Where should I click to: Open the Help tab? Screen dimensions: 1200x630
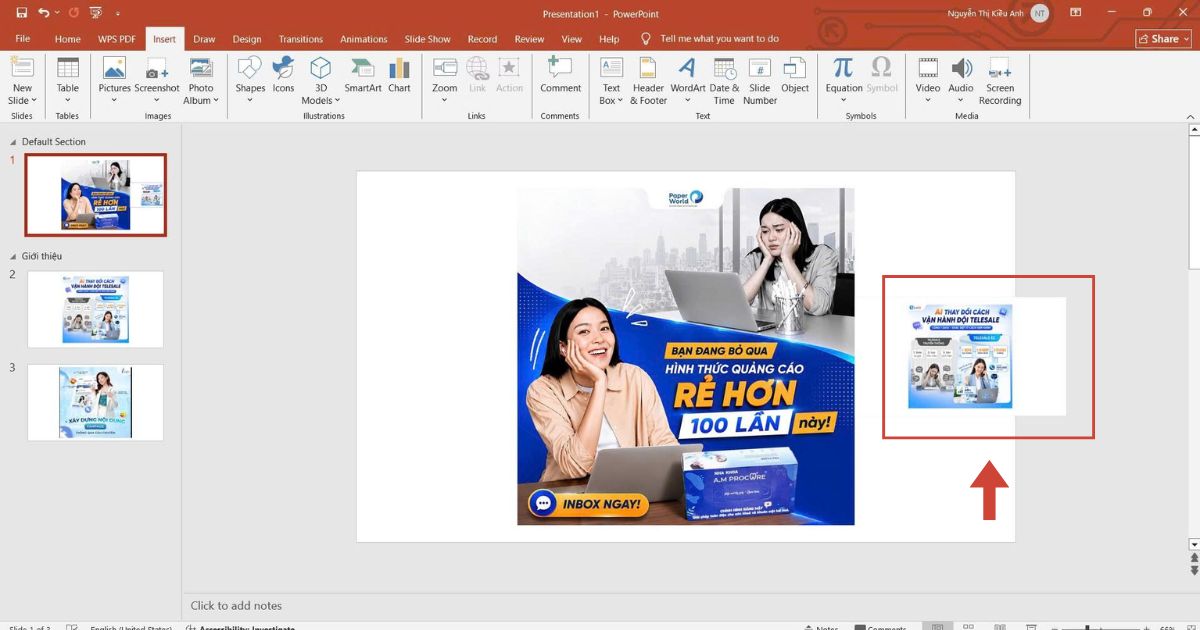pyautogui.click(x=609, y=39)
